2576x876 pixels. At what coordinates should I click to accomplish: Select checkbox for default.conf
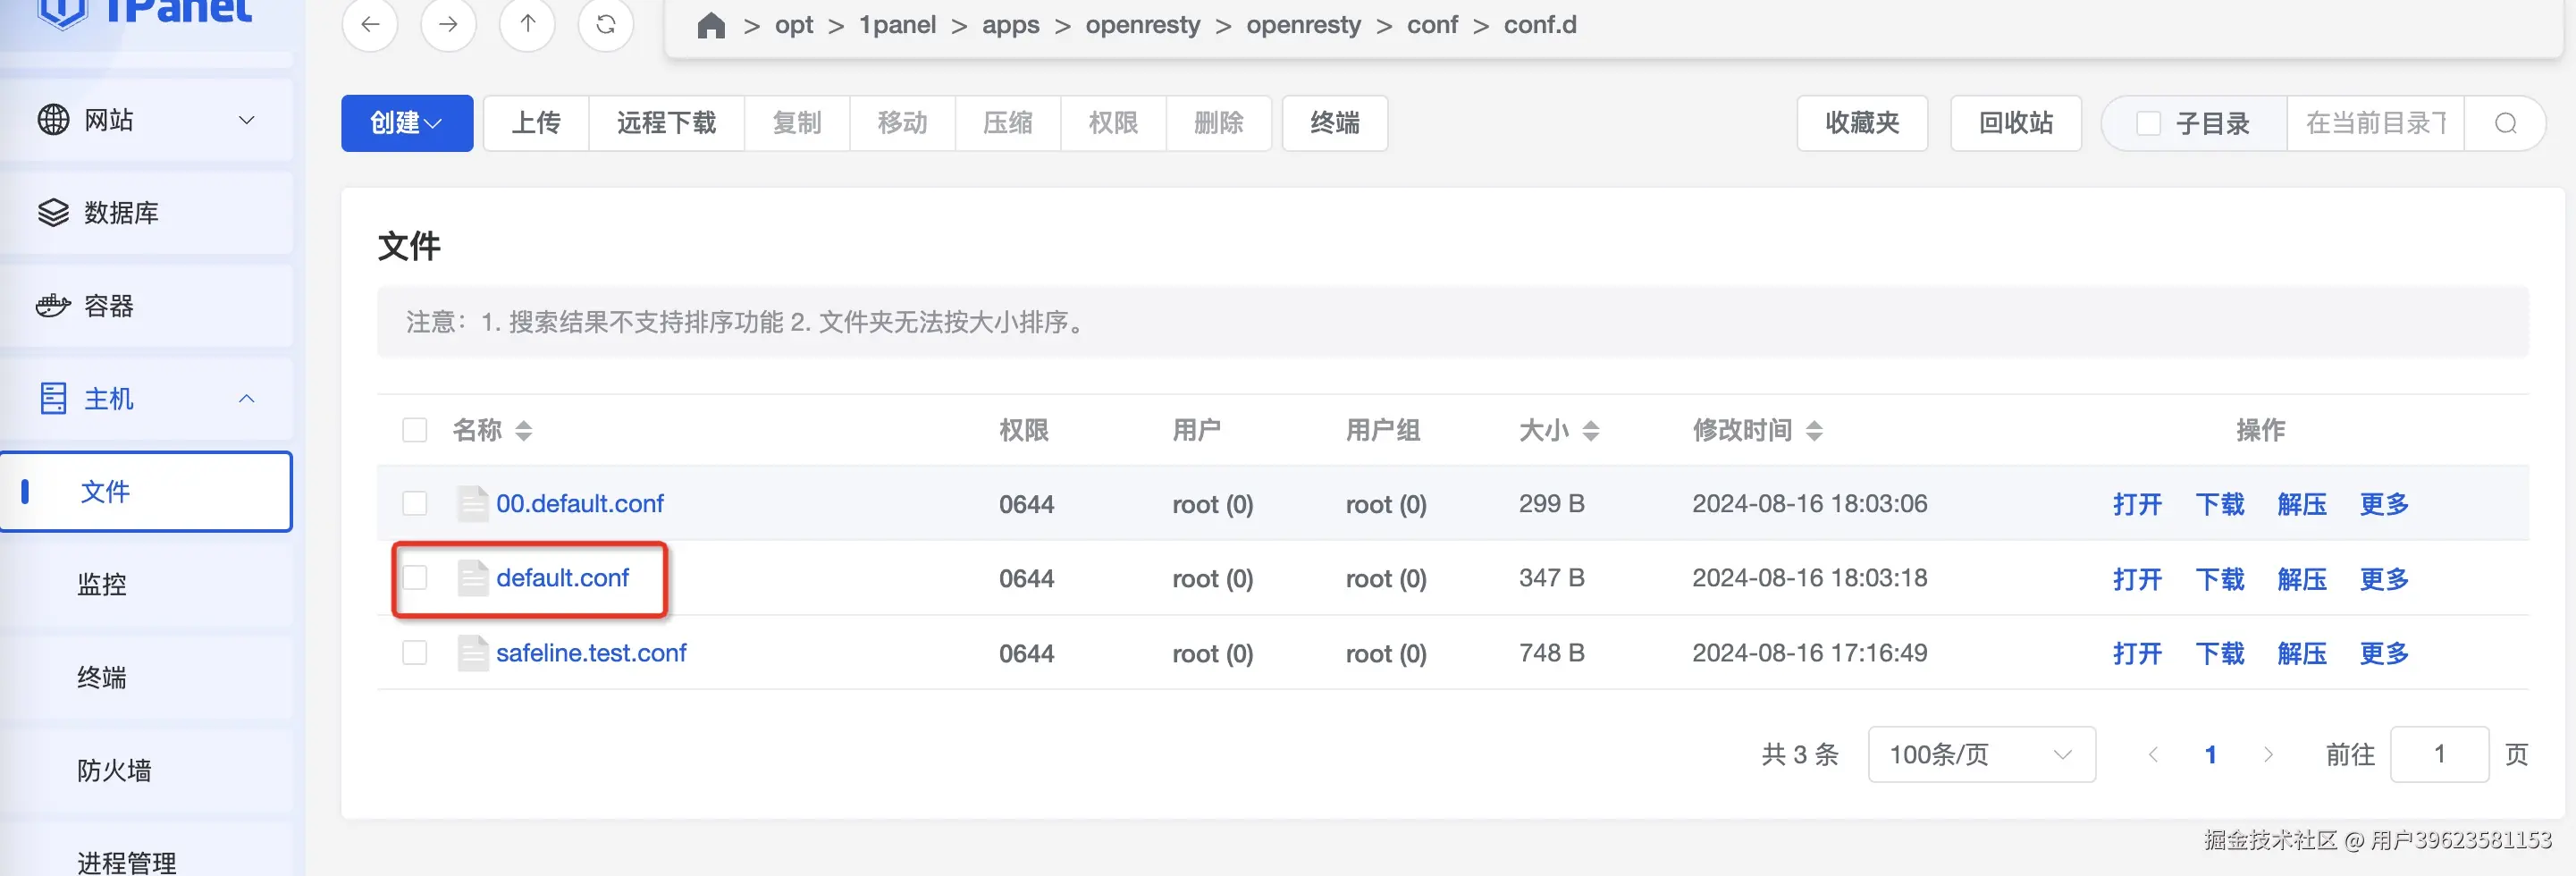[414, 578]
